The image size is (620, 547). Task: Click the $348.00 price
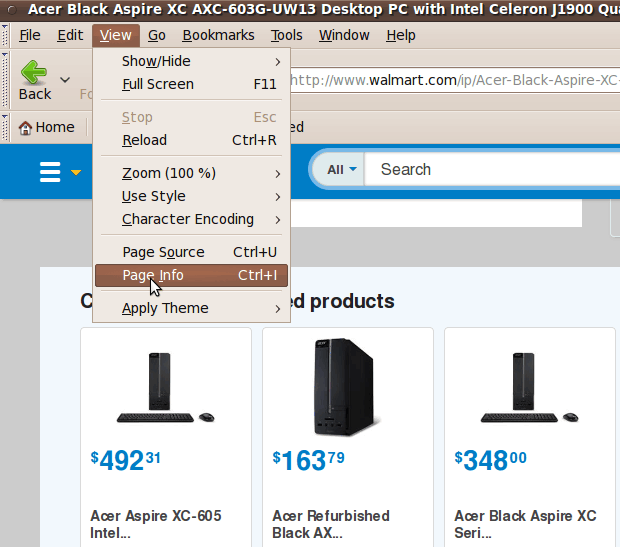tap(490, 461)
